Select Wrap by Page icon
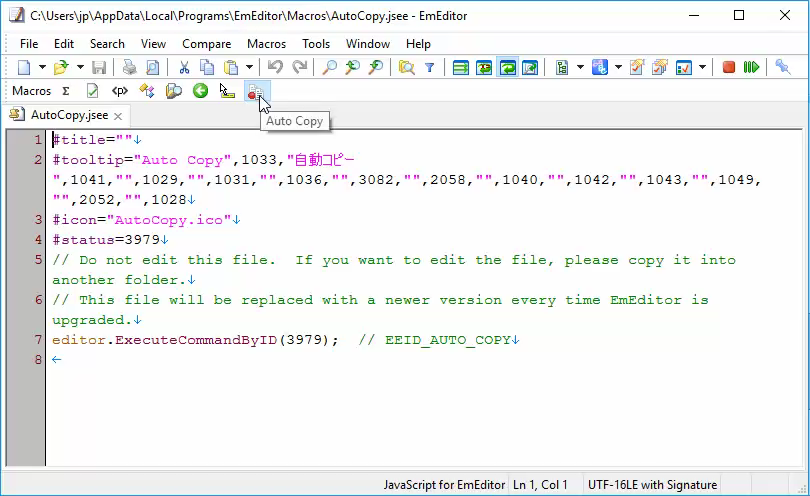This screenshot has height=496, width=810. [531, 67]
